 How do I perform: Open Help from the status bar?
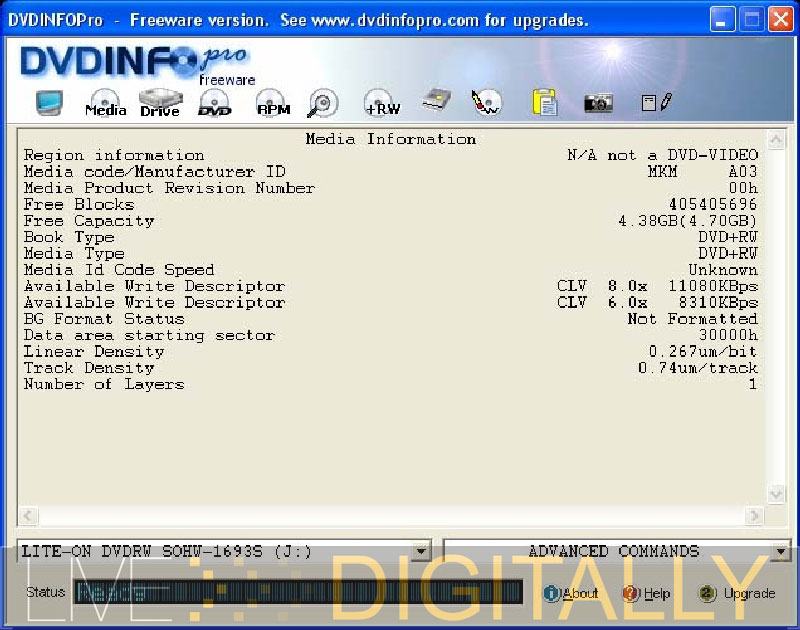[646, 593]
